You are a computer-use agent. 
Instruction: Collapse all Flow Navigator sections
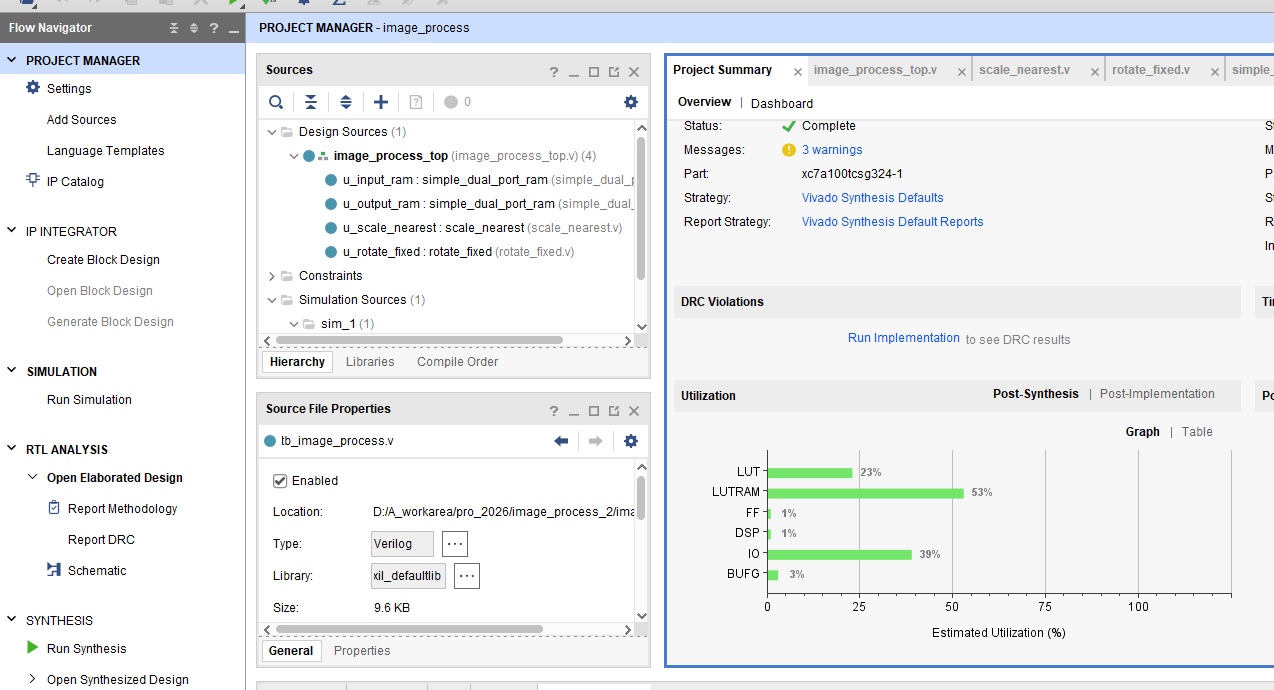click(174, 28)
